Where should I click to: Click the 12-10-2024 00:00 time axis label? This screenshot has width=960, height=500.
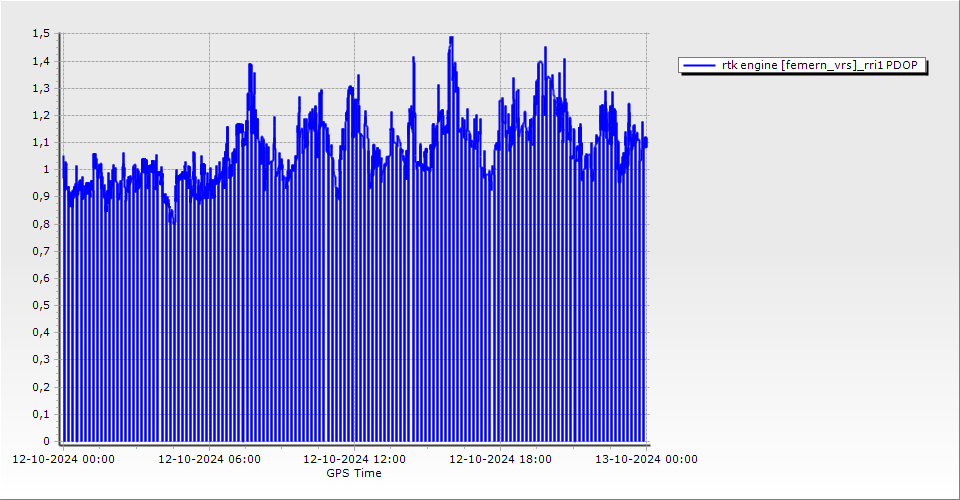(x=63, y=459)
